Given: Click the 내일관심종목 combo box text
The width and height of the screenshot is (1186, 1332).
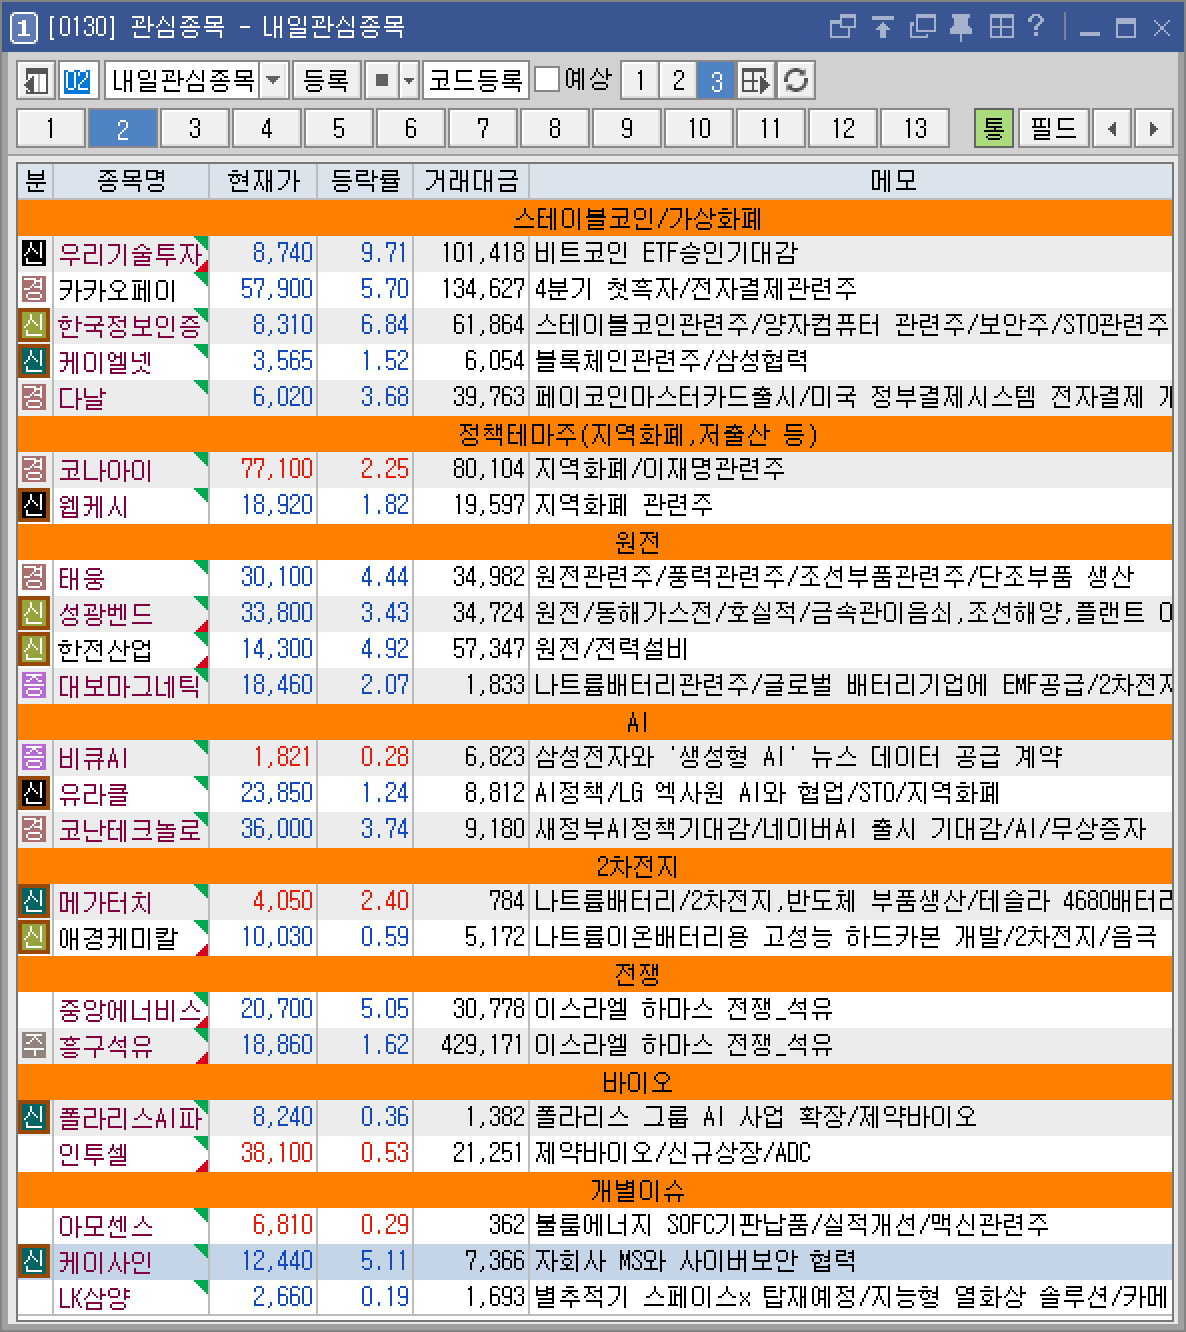Looking at the screenshot, I should pyautogui.click(x=183, y=80).
